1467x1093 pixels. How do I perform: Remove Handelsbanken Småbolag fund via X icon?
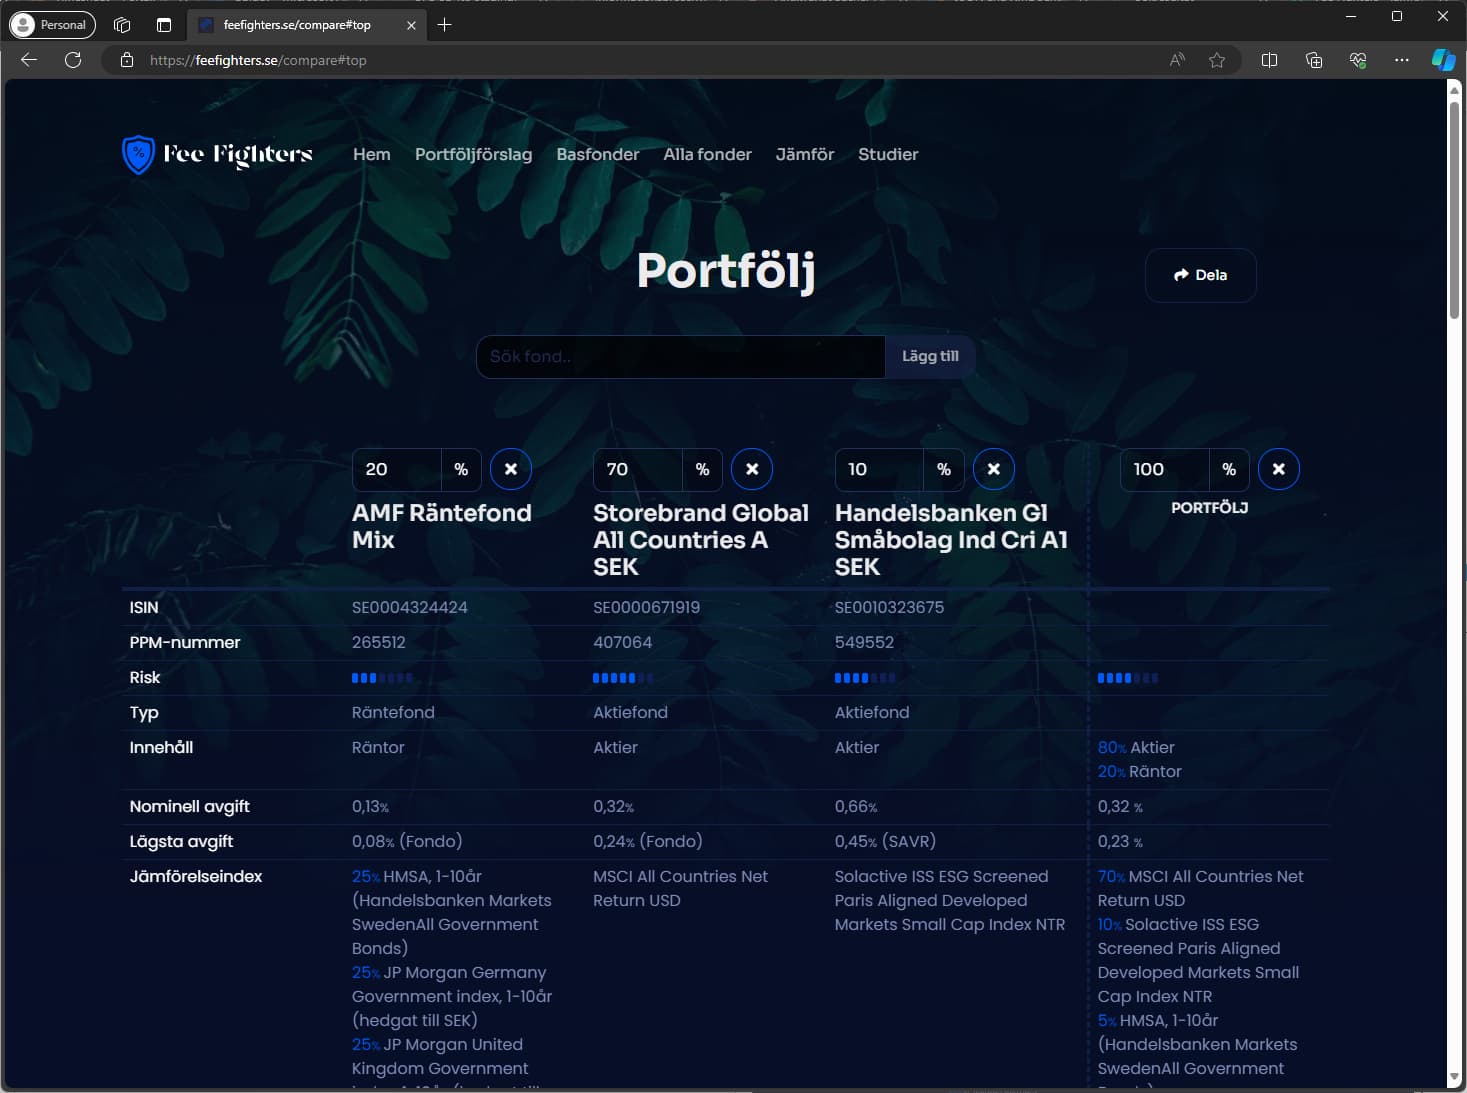point(993,469)
